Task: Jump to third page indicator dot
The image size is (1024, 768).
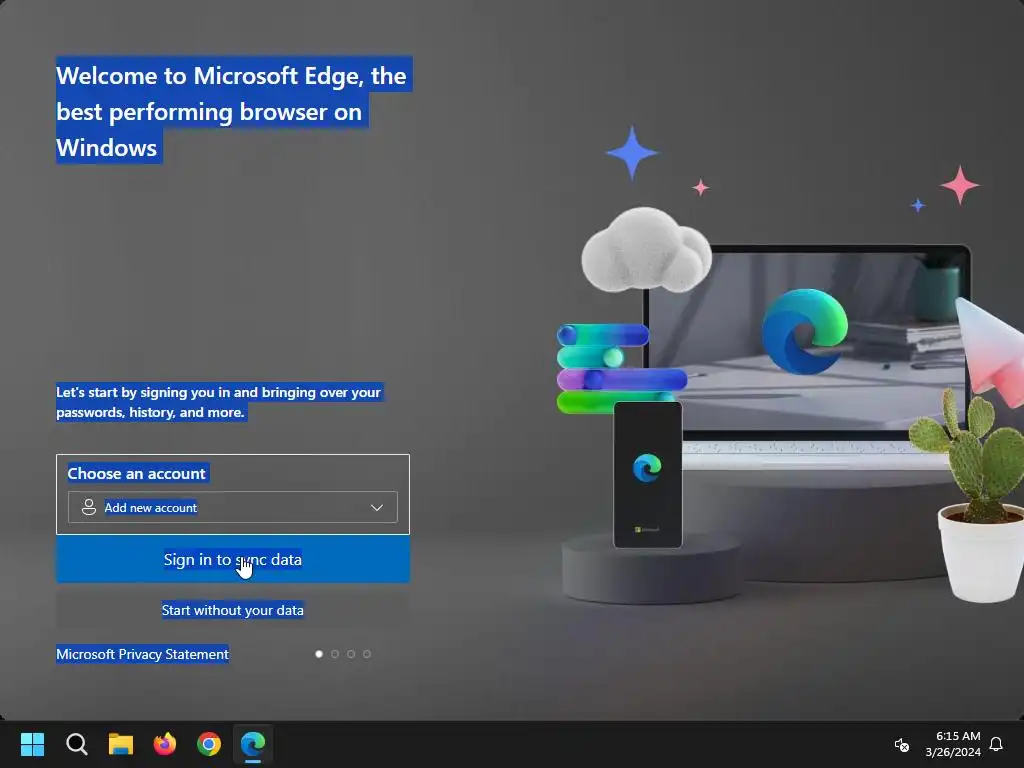Action: pyautogui.click(x=351, y=654)
